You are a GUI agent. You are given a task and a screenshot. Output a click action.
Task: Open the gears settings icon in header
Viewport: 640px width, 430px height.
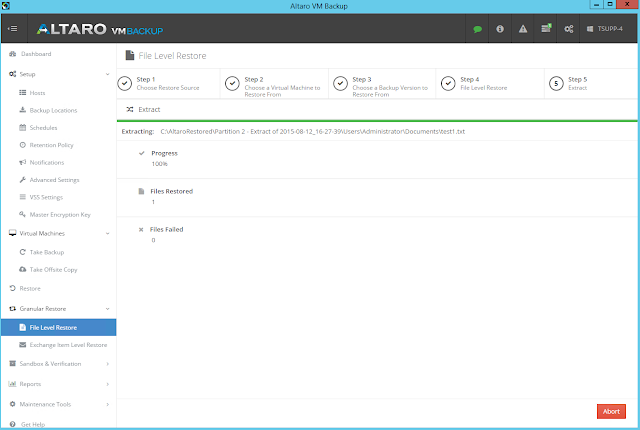click(x=569, y=29)
